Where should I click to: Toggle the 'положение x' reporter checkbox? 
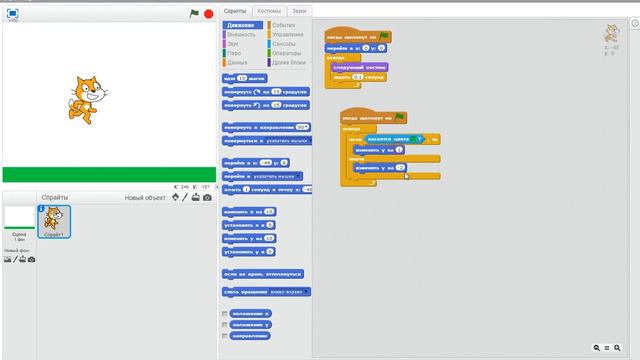pyautogui.click(x=224, y=313)
